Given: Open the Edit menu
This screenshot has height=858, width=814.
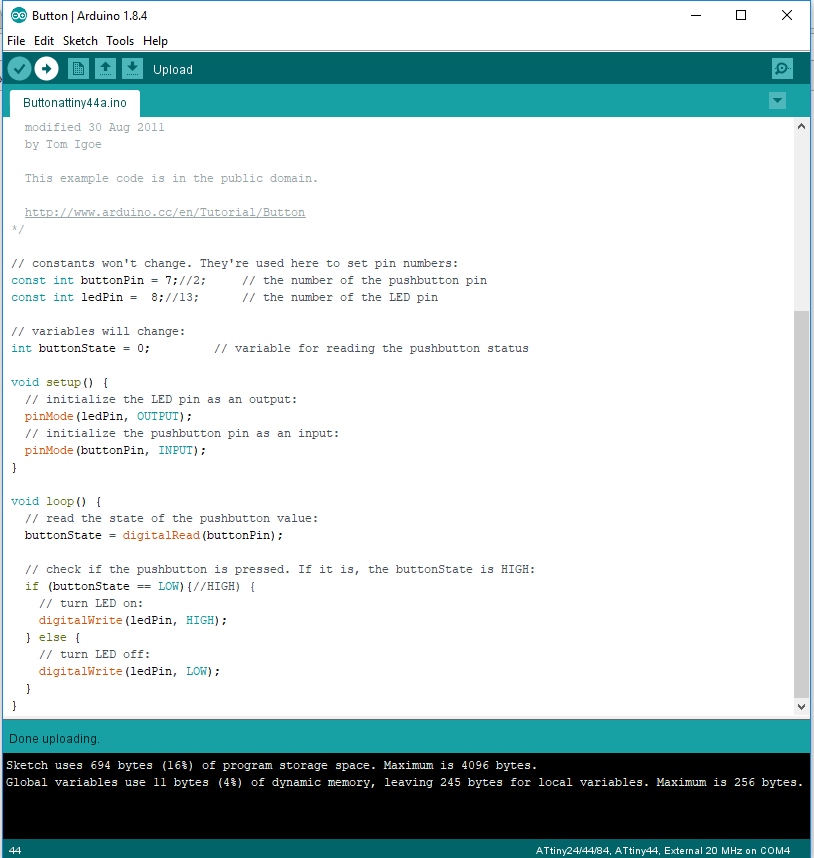Looking at the screenshot, I should 44,41.
